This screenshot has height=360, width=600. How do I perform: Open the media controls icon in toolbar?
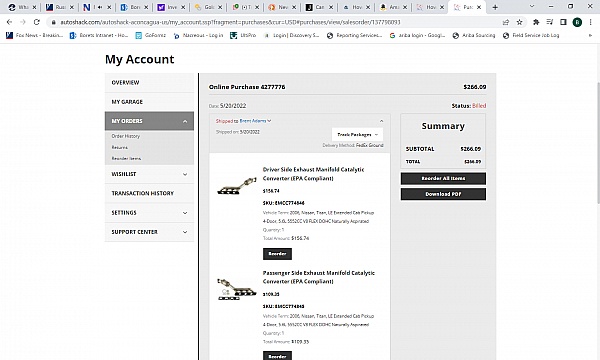pyautogui.click(x=549, y=22)
